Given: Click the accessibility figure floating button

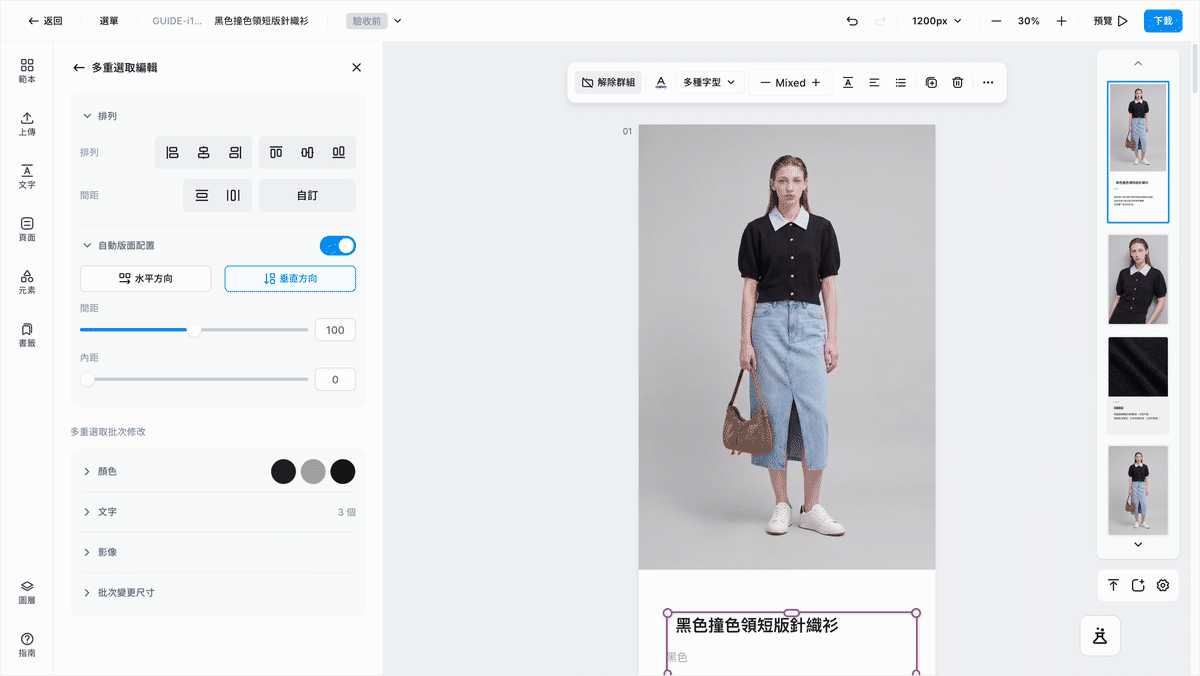Looking at the screenshot, I should (1100, 635).
